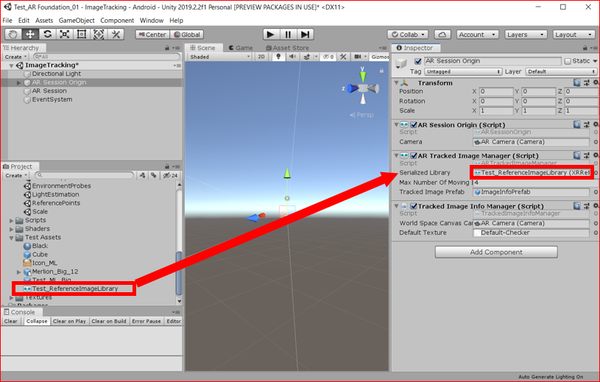Disable AR Tracked Image Manager component

click(413, 156)
